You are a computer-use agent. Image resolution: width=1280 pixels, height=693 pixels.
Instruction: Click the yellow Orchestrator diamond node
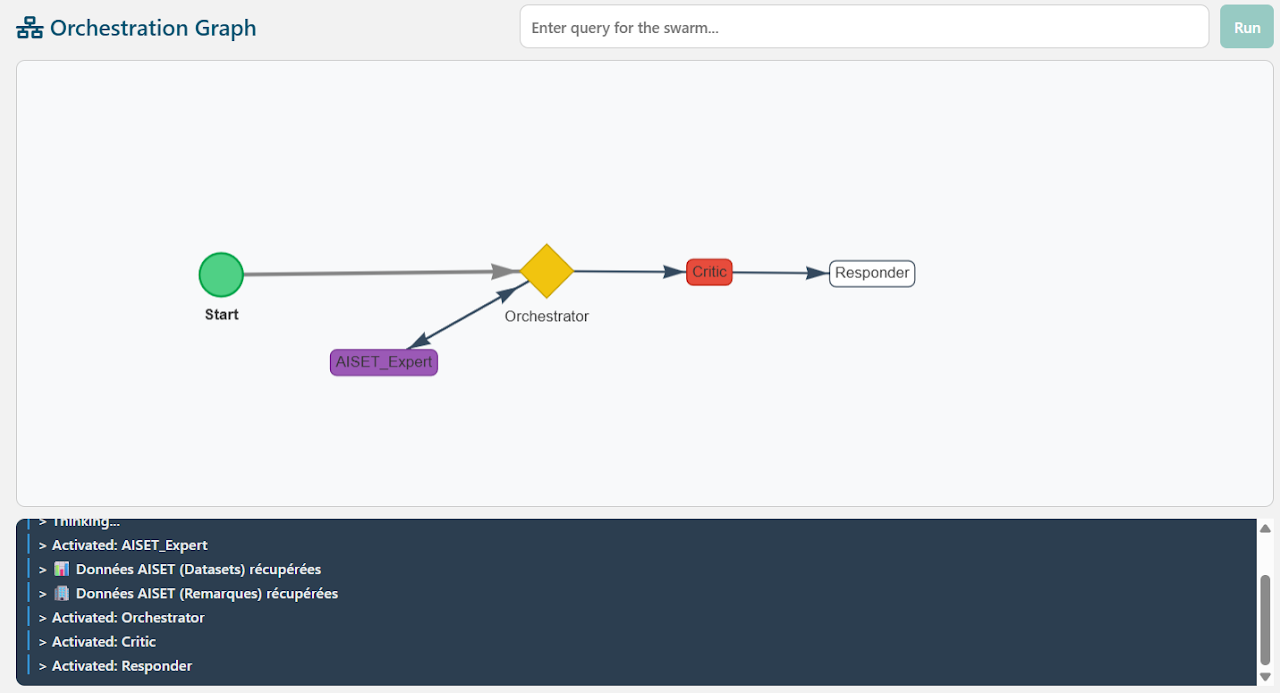[x=547, y=271]
